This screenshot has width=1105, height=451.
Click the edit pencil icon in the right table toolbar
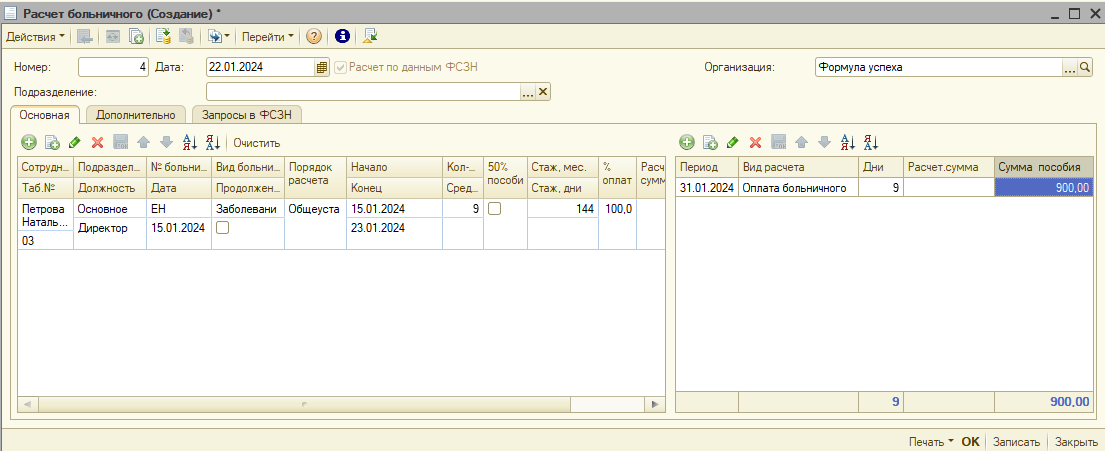coord(733,143)
